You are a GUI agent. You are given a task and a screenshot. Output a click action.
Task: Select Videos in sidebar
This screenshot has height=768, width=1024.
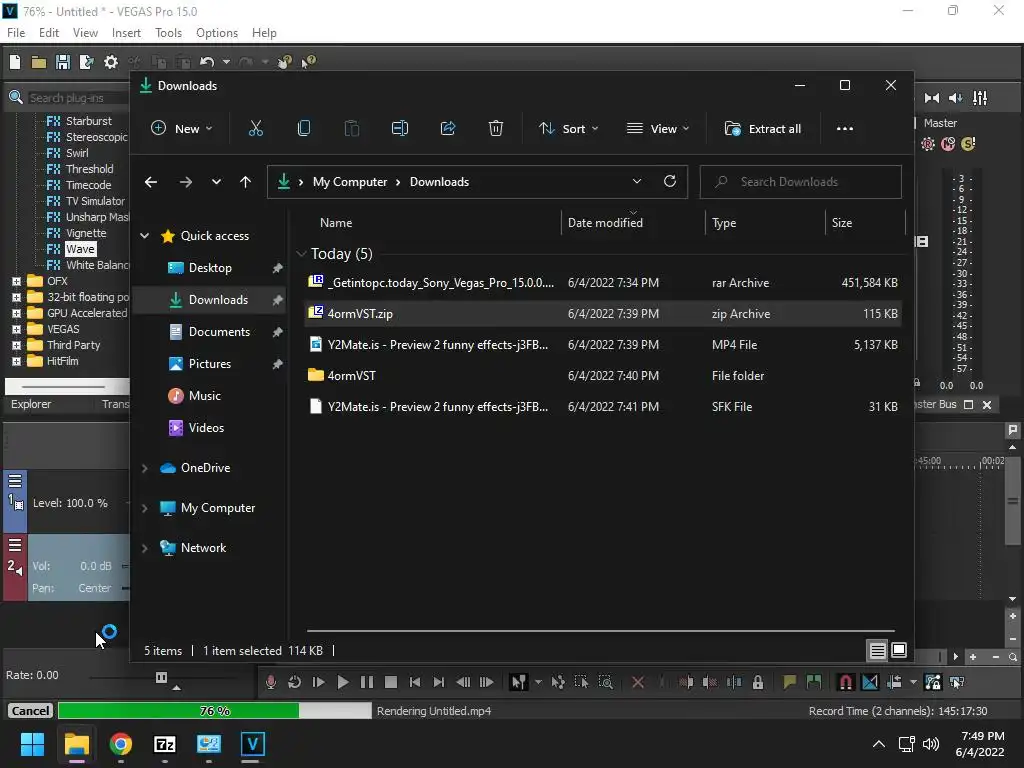(x=210, y=428)
